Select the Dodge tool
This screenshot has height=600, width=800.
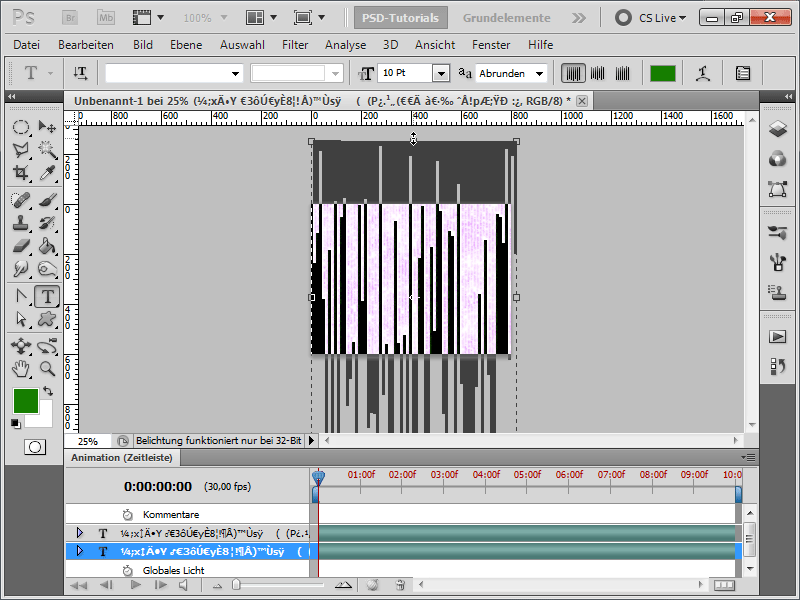pyautogui.click(x=20, y=269)
